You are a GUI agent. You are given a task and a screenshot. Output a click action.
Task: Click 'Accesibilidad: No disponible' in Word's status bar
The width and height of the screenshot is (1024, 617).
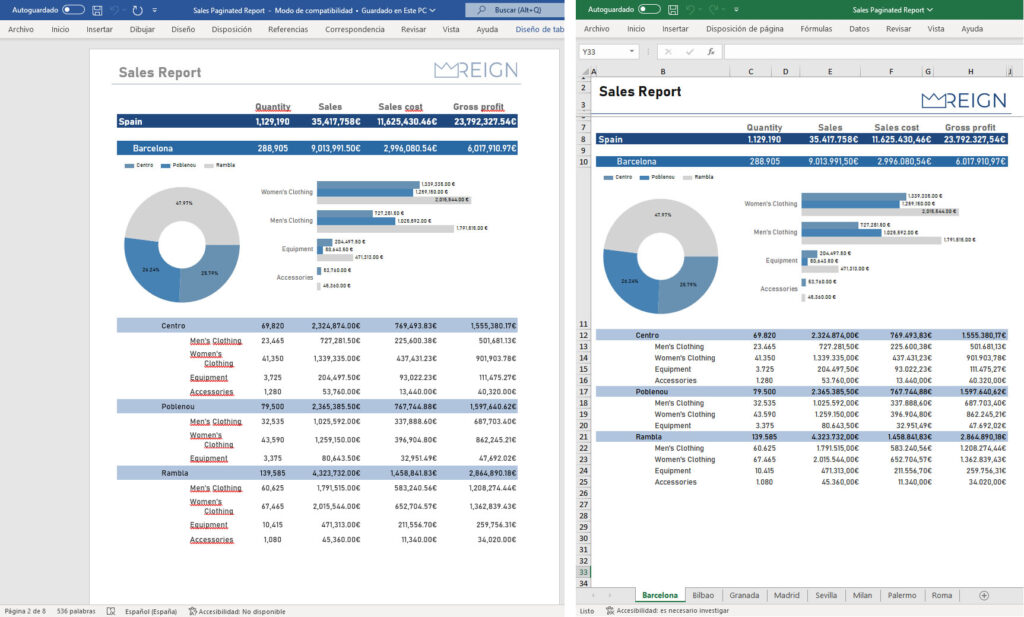[x=238, y=610]
